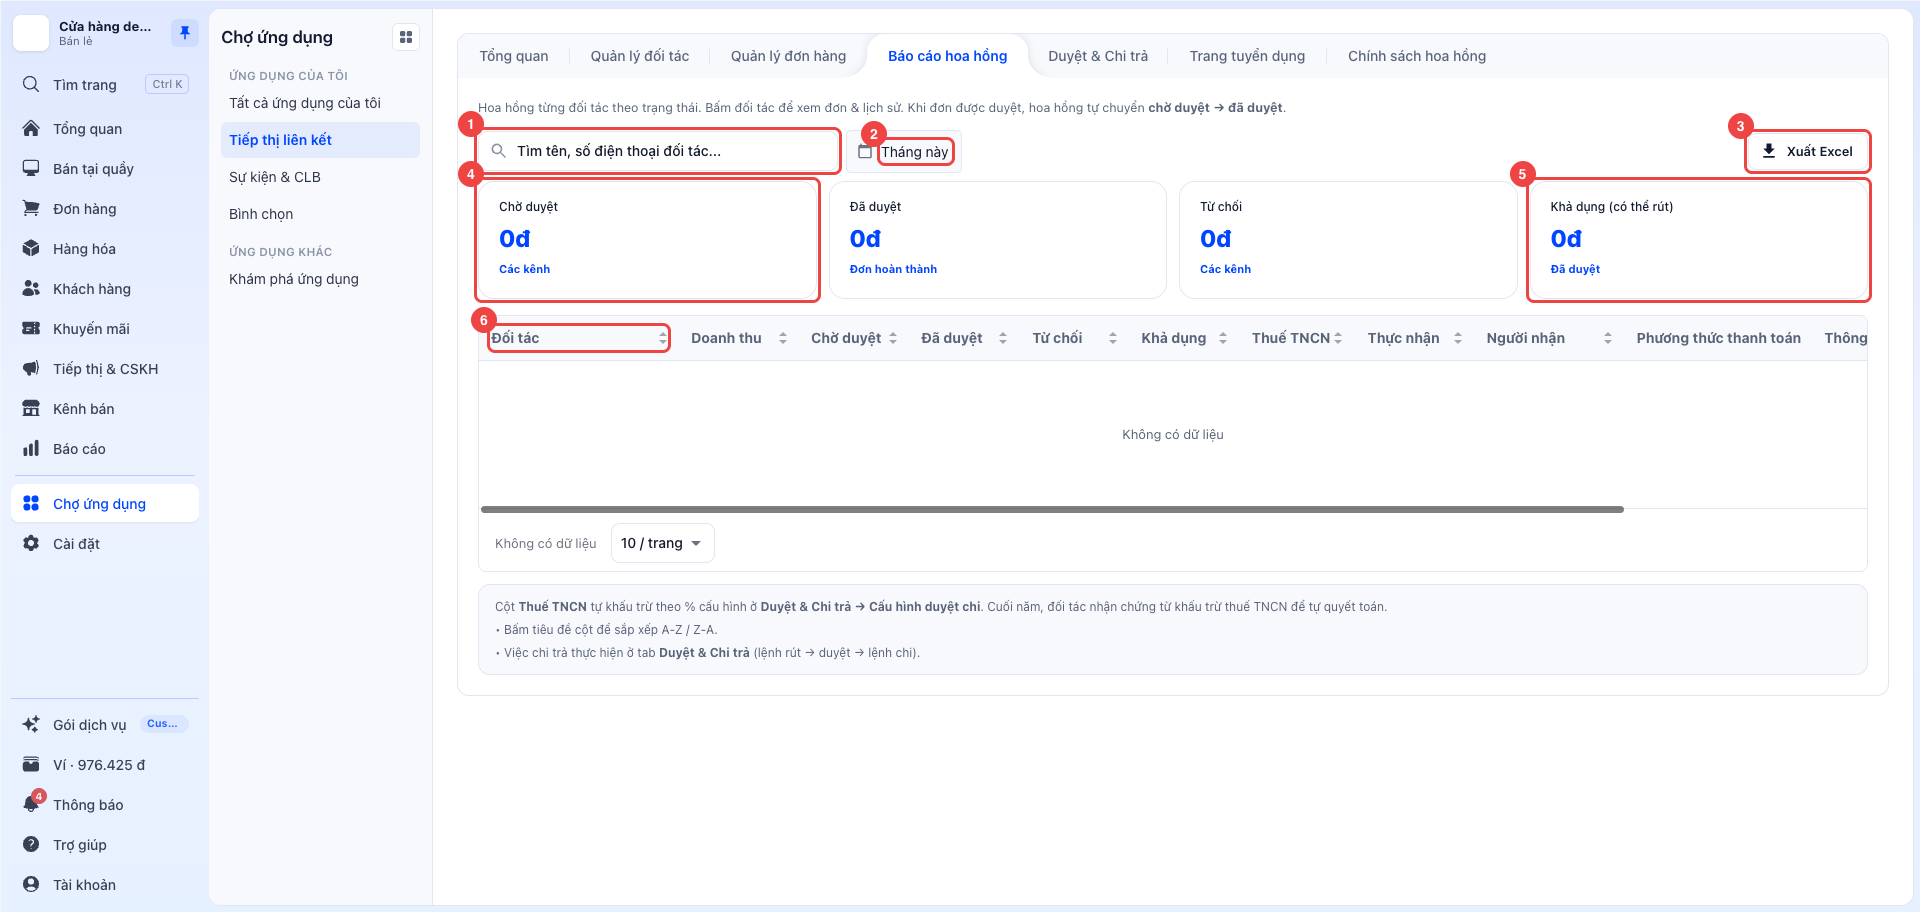The height and width of the screenshot is (912, 1920).
Task: Open the Khách hàng people icon
Action: click(x=31, y=289)
